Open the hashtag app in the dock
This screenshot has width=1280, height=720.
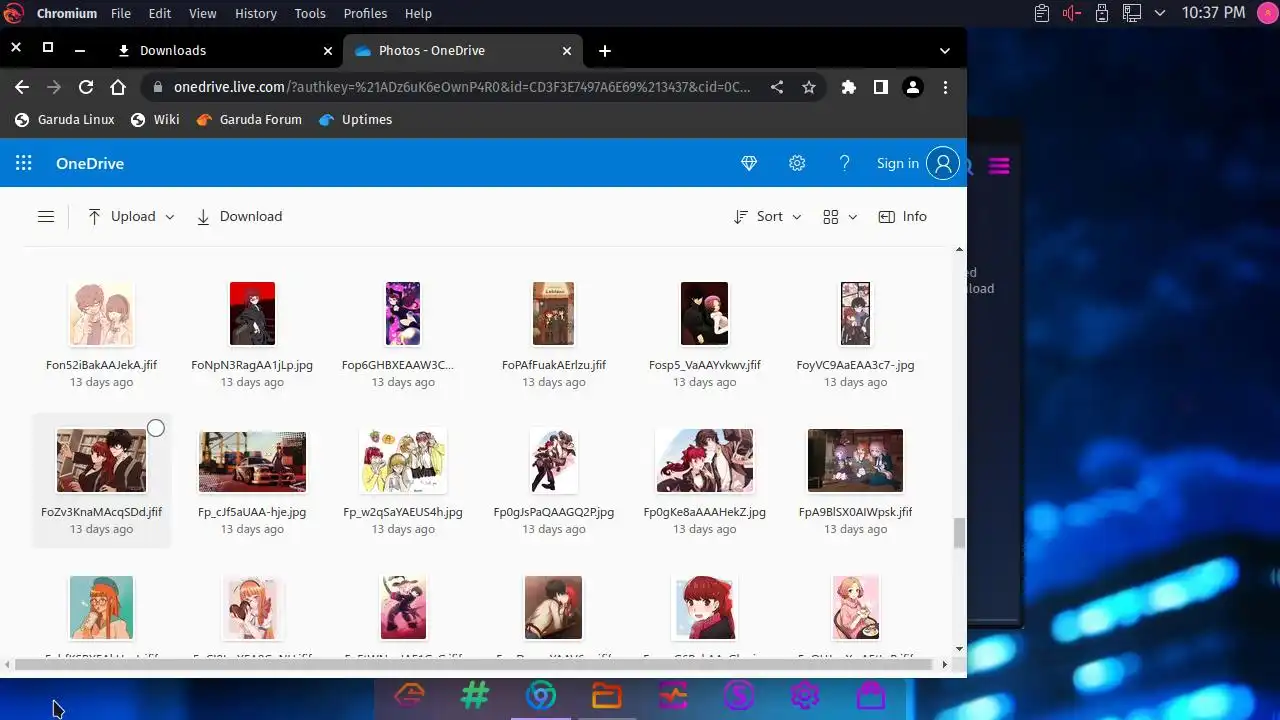(x=475, y=696)
